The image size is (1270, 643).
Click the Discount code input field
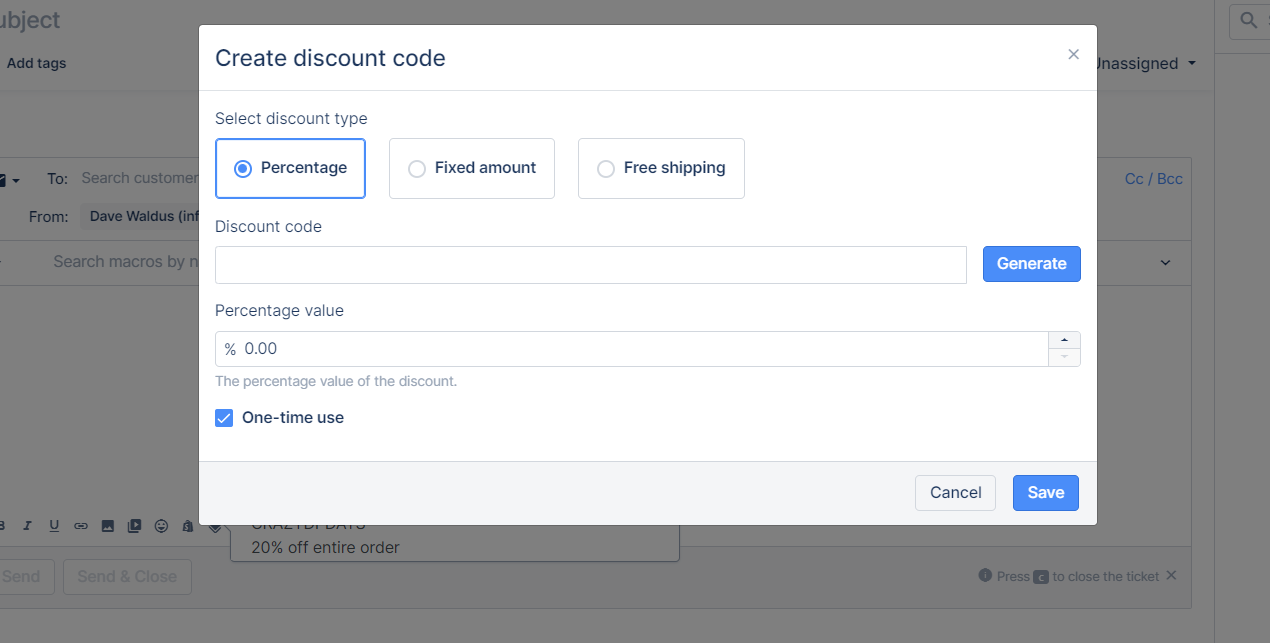[x=590, y=265]
